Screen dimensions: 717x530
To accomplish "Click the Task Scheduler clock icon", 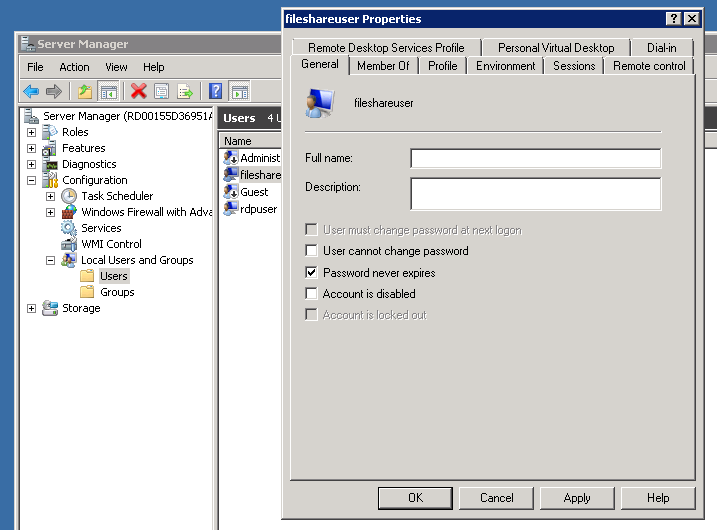I will [x=69, y=196].
